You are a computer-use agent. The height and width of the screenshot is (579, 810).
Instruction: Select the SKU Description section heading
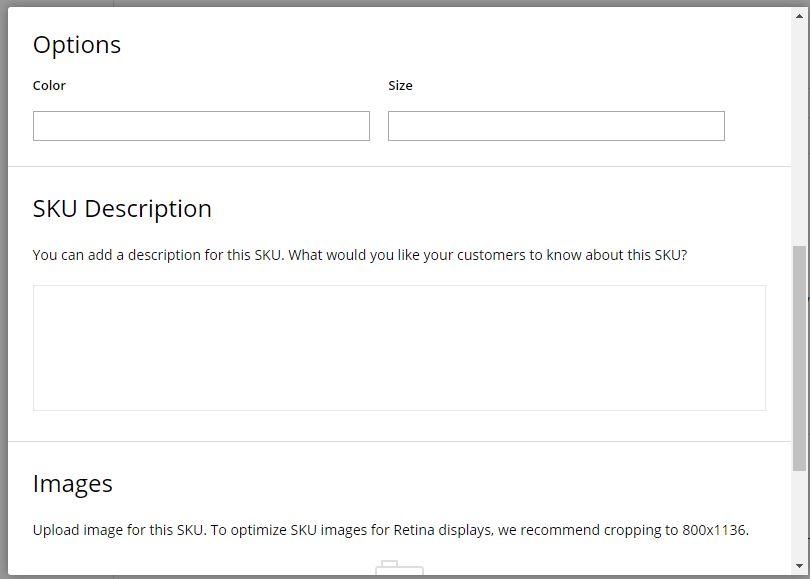[122, 209]
